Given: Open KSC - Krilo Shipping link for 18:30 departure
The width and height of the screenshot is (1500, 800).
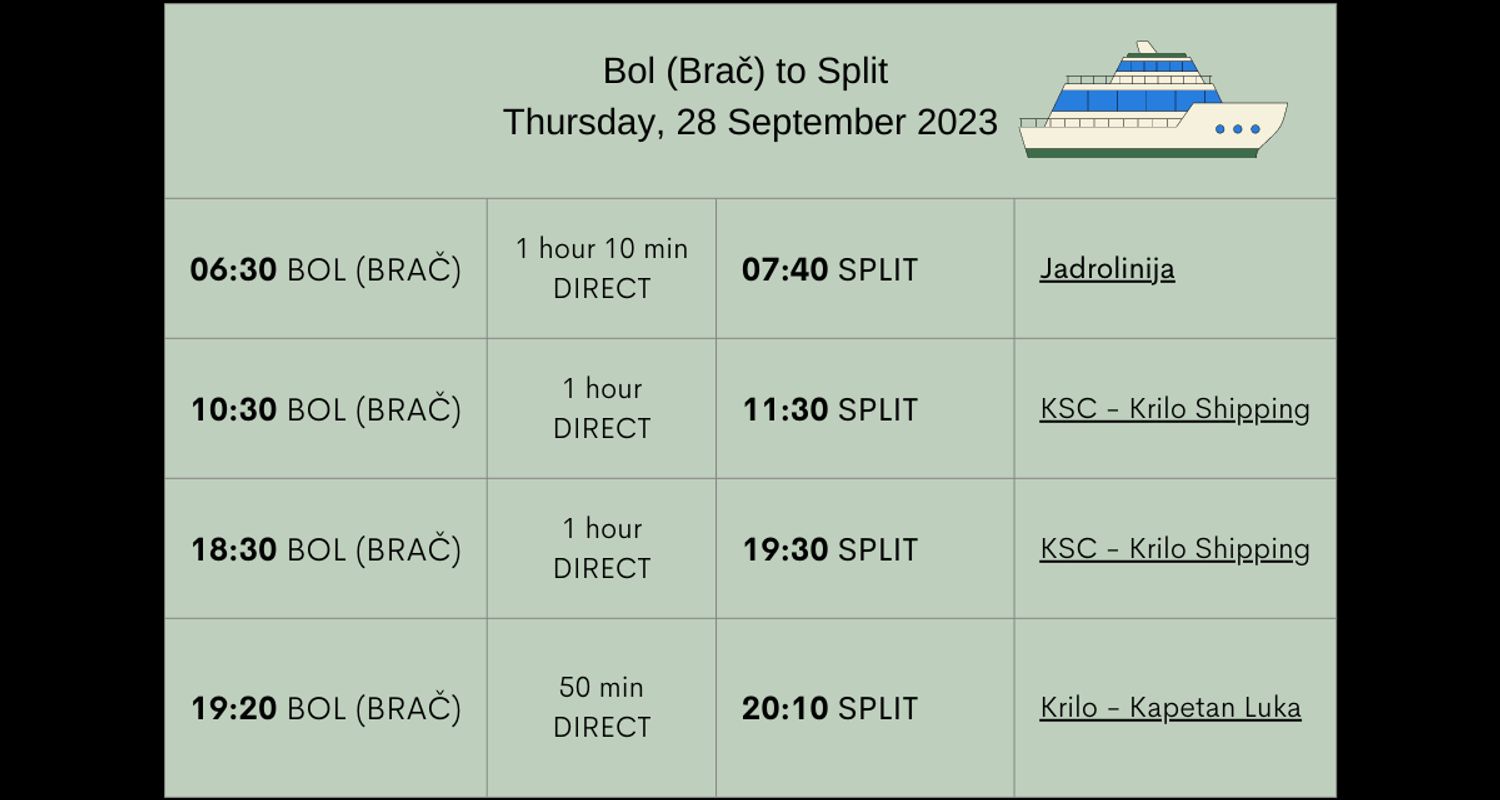Looking at the screenshot, I should coord(1174,549).
